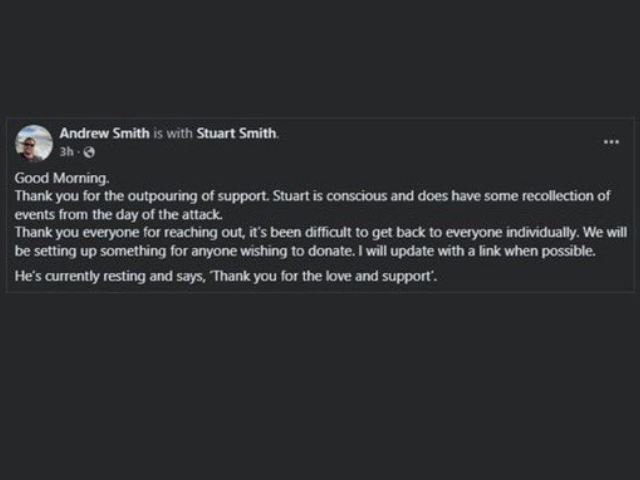Click the 'Thank you everyone for reaching out' line
This screenshot has width=640, height=480.
point(129,233)
